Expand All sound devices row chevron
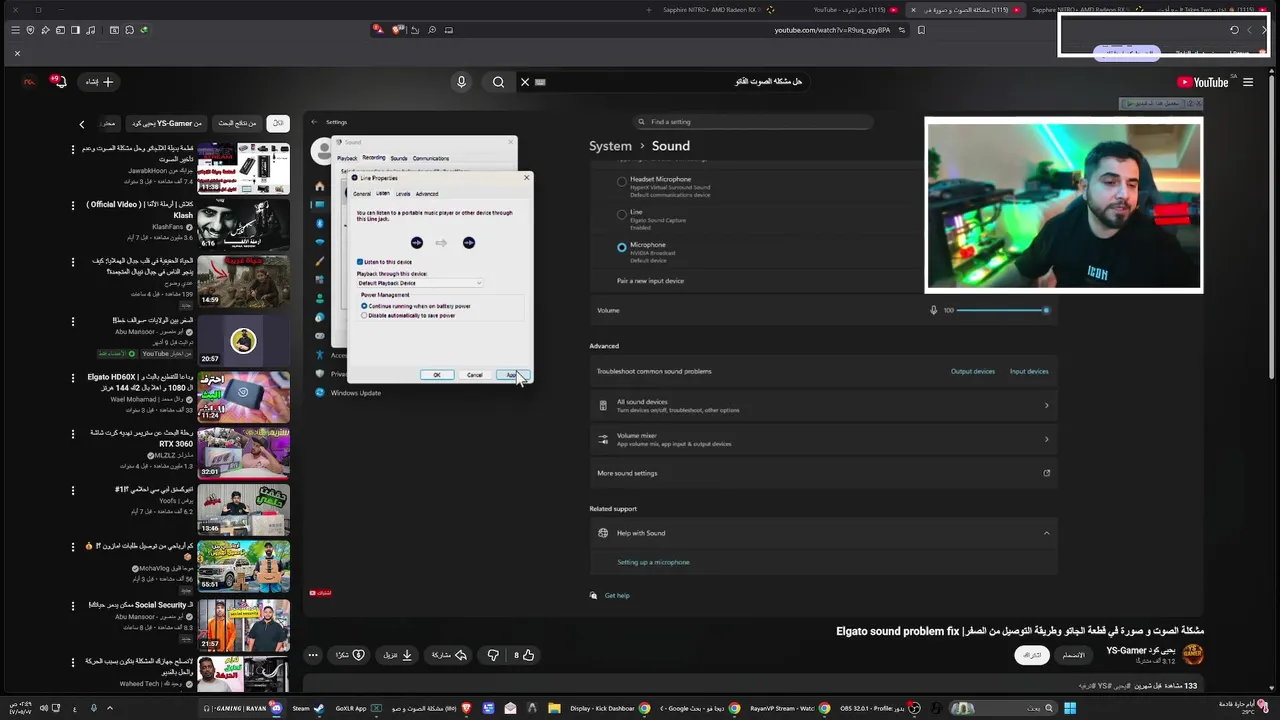1280x720 pixels. pyautogui.click(x=1047, y=406)
